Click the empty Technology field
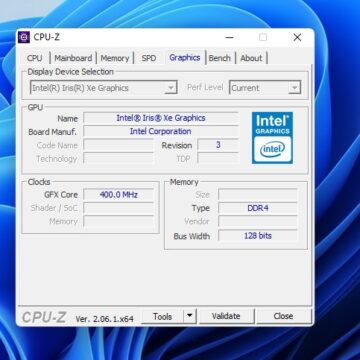360x360 pixels. (118, 159)
